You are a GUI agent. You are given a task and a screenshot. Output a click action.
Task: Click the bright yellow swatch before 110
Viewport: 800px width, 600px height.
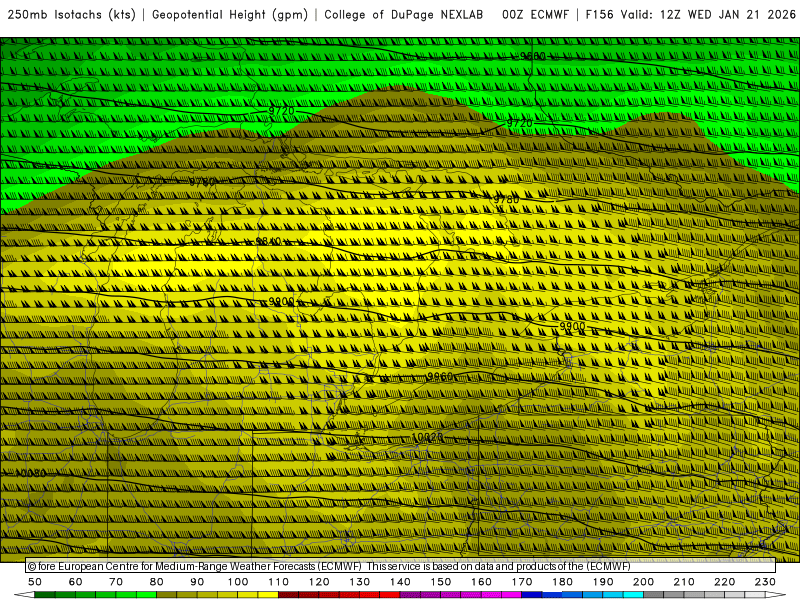[x=268, y=595]
